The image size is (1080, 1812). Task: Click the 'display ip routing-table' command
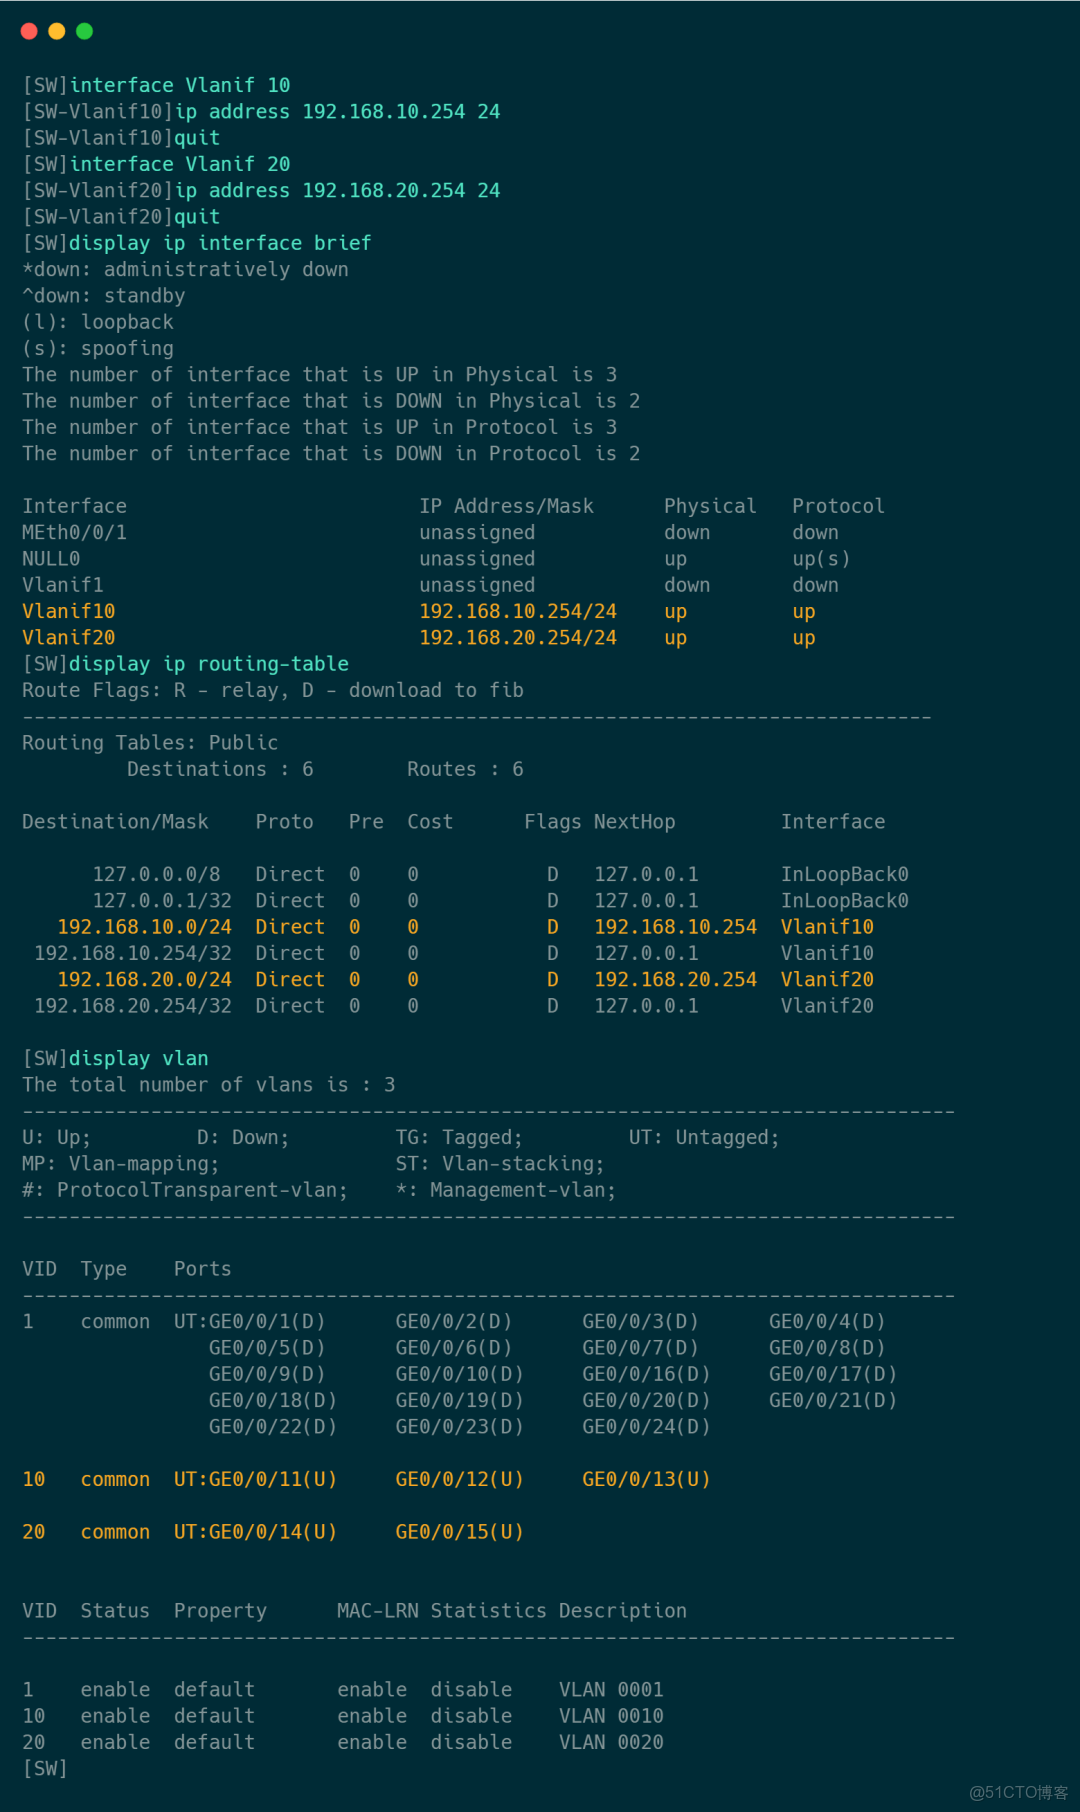click(x=209, y=664)
